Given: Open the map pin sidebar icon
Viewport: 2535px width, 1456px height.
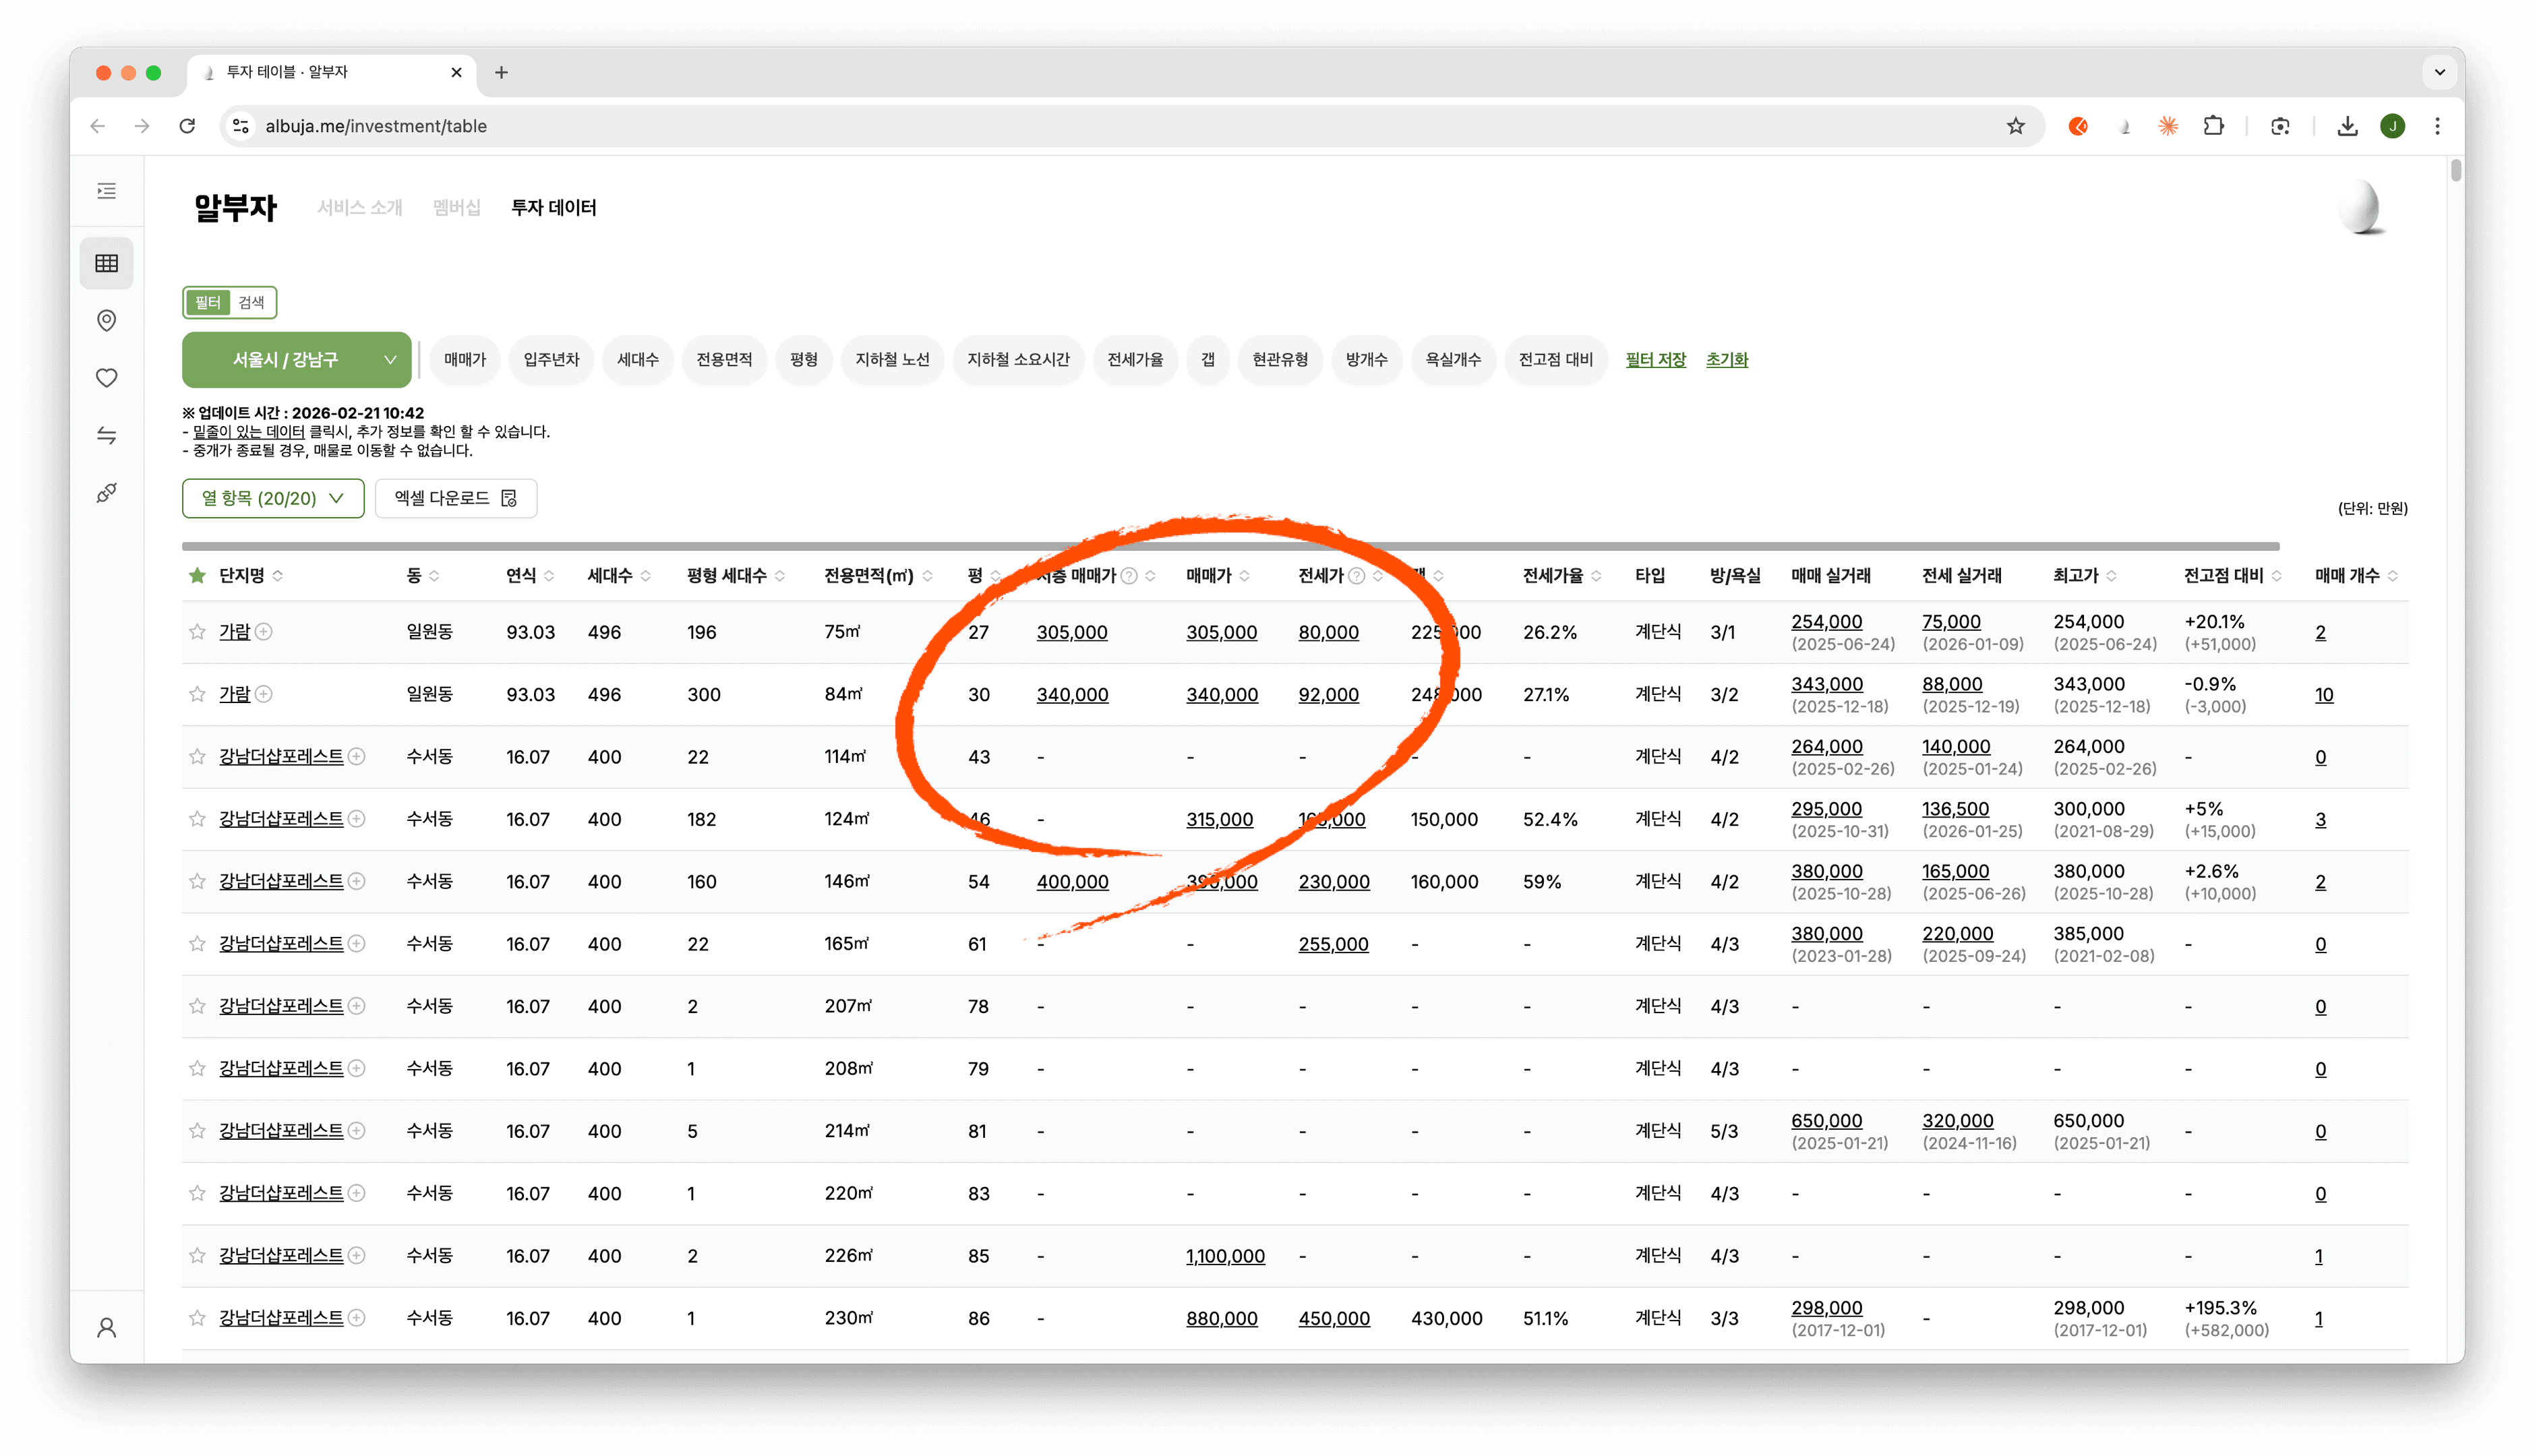Looking at the screenshot, I should pos(106,320).
